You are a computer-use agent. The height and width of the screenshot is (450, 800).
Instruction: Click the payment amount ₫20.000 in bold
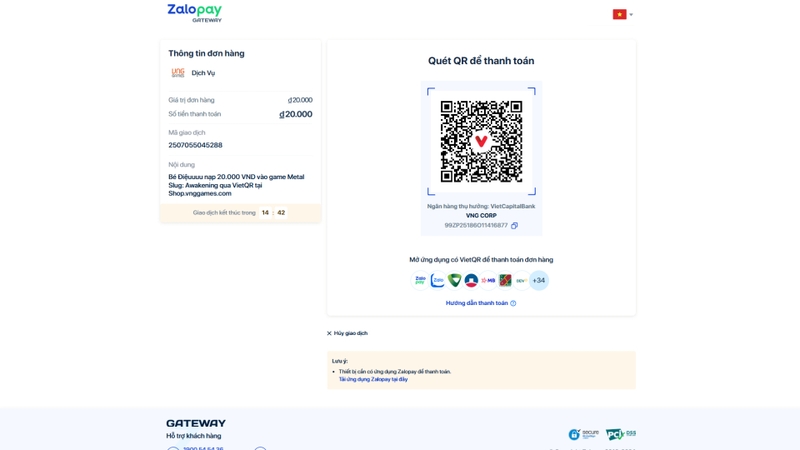[296, 114]
